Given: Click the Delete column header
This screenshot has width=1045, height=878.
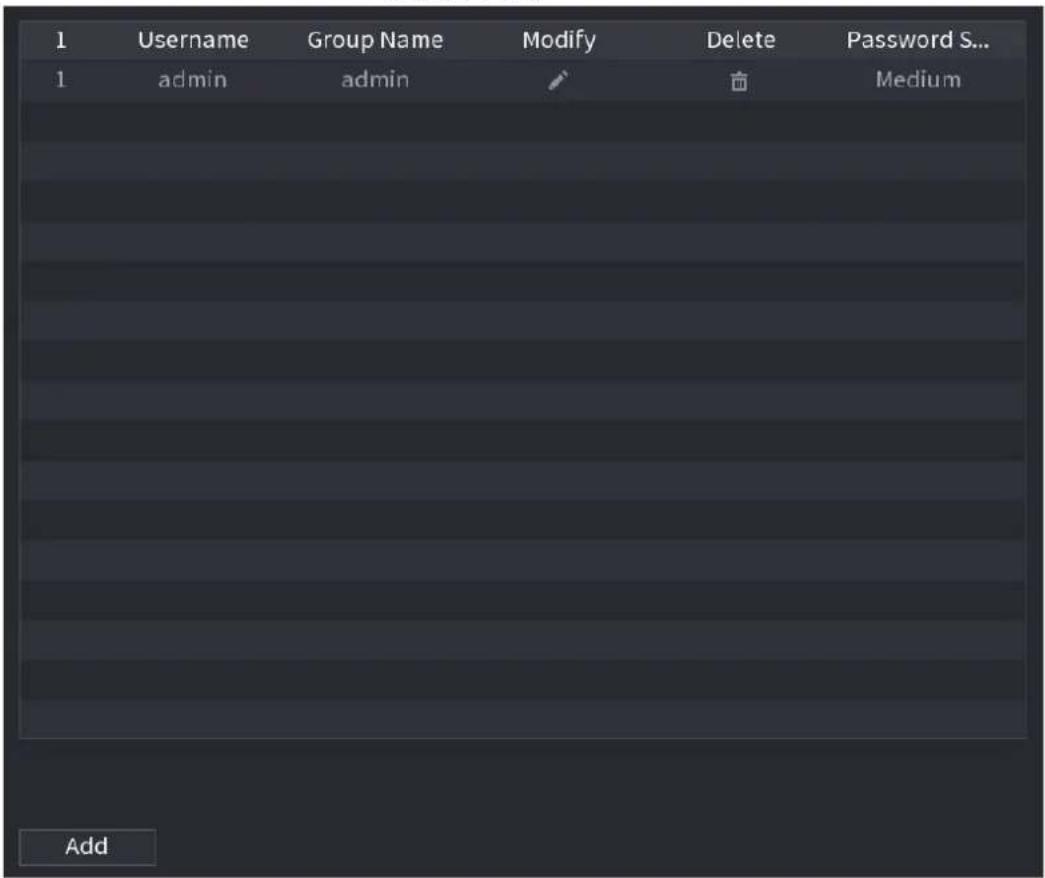Looking at the screenshot, I should (740, 40).
